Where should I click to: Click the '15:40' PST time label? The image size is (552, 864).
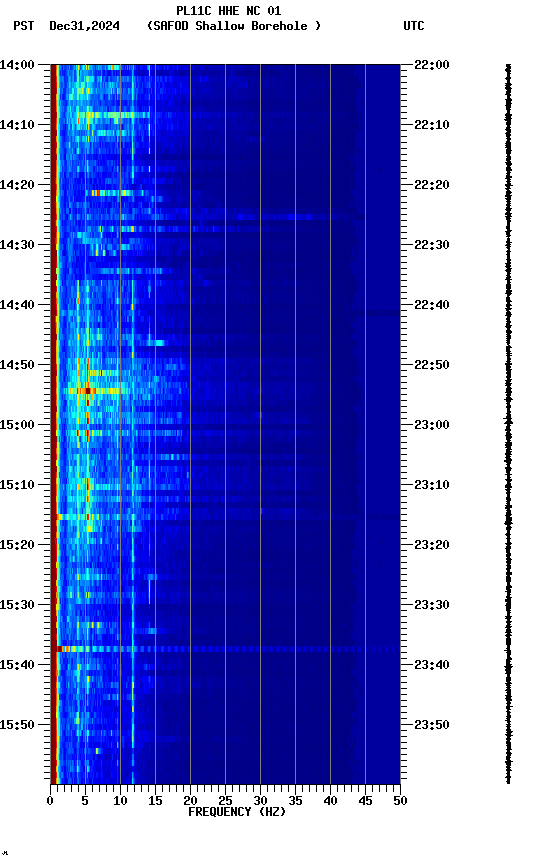[17, 665]
